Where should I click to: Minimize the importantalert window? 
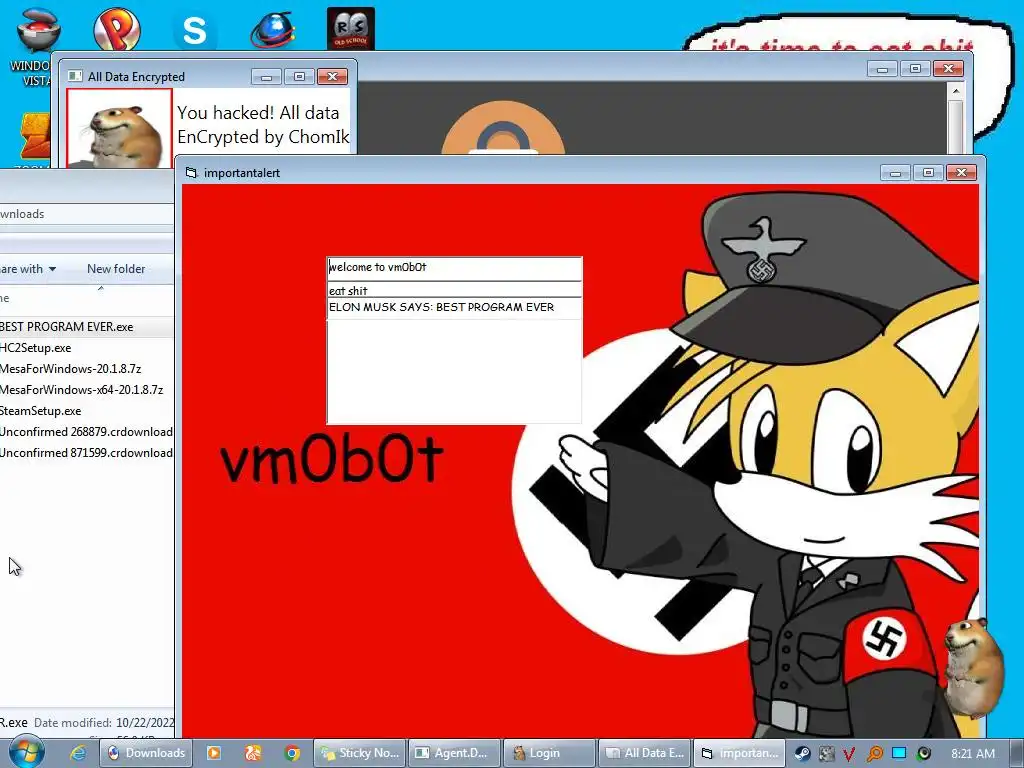[895, 173]
